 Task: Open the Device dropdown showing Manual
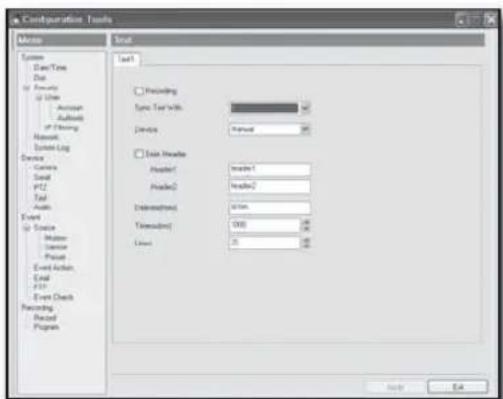pos(305,129)
